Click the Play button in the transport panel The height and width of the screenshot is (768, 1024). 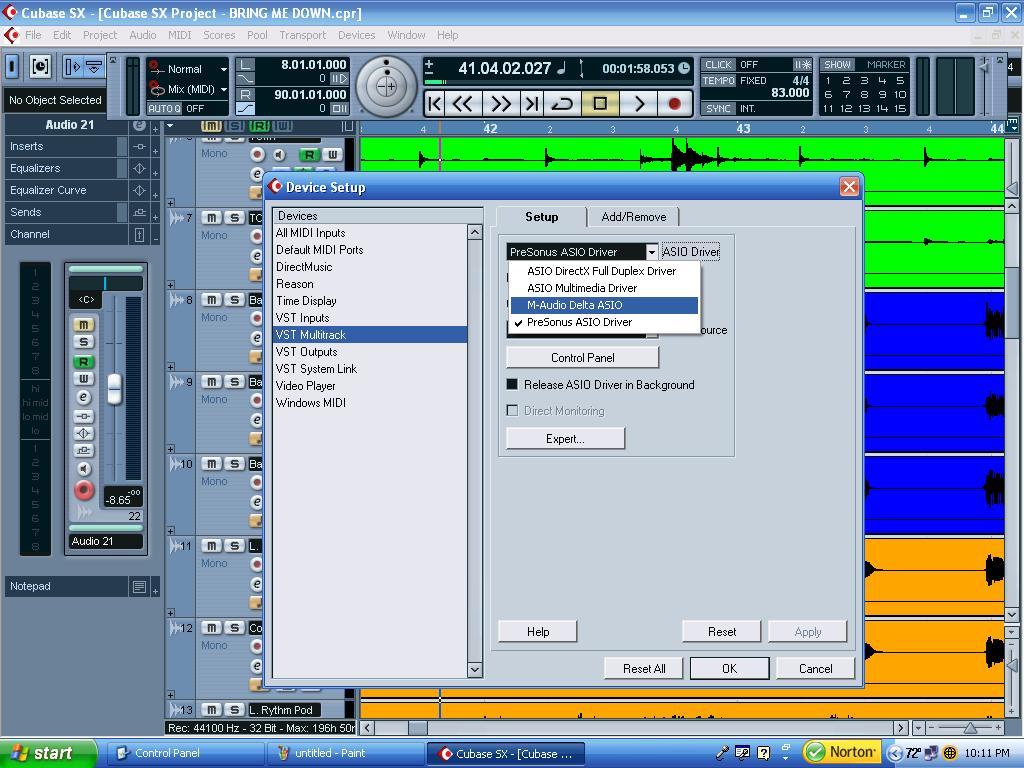pos(639,103)
